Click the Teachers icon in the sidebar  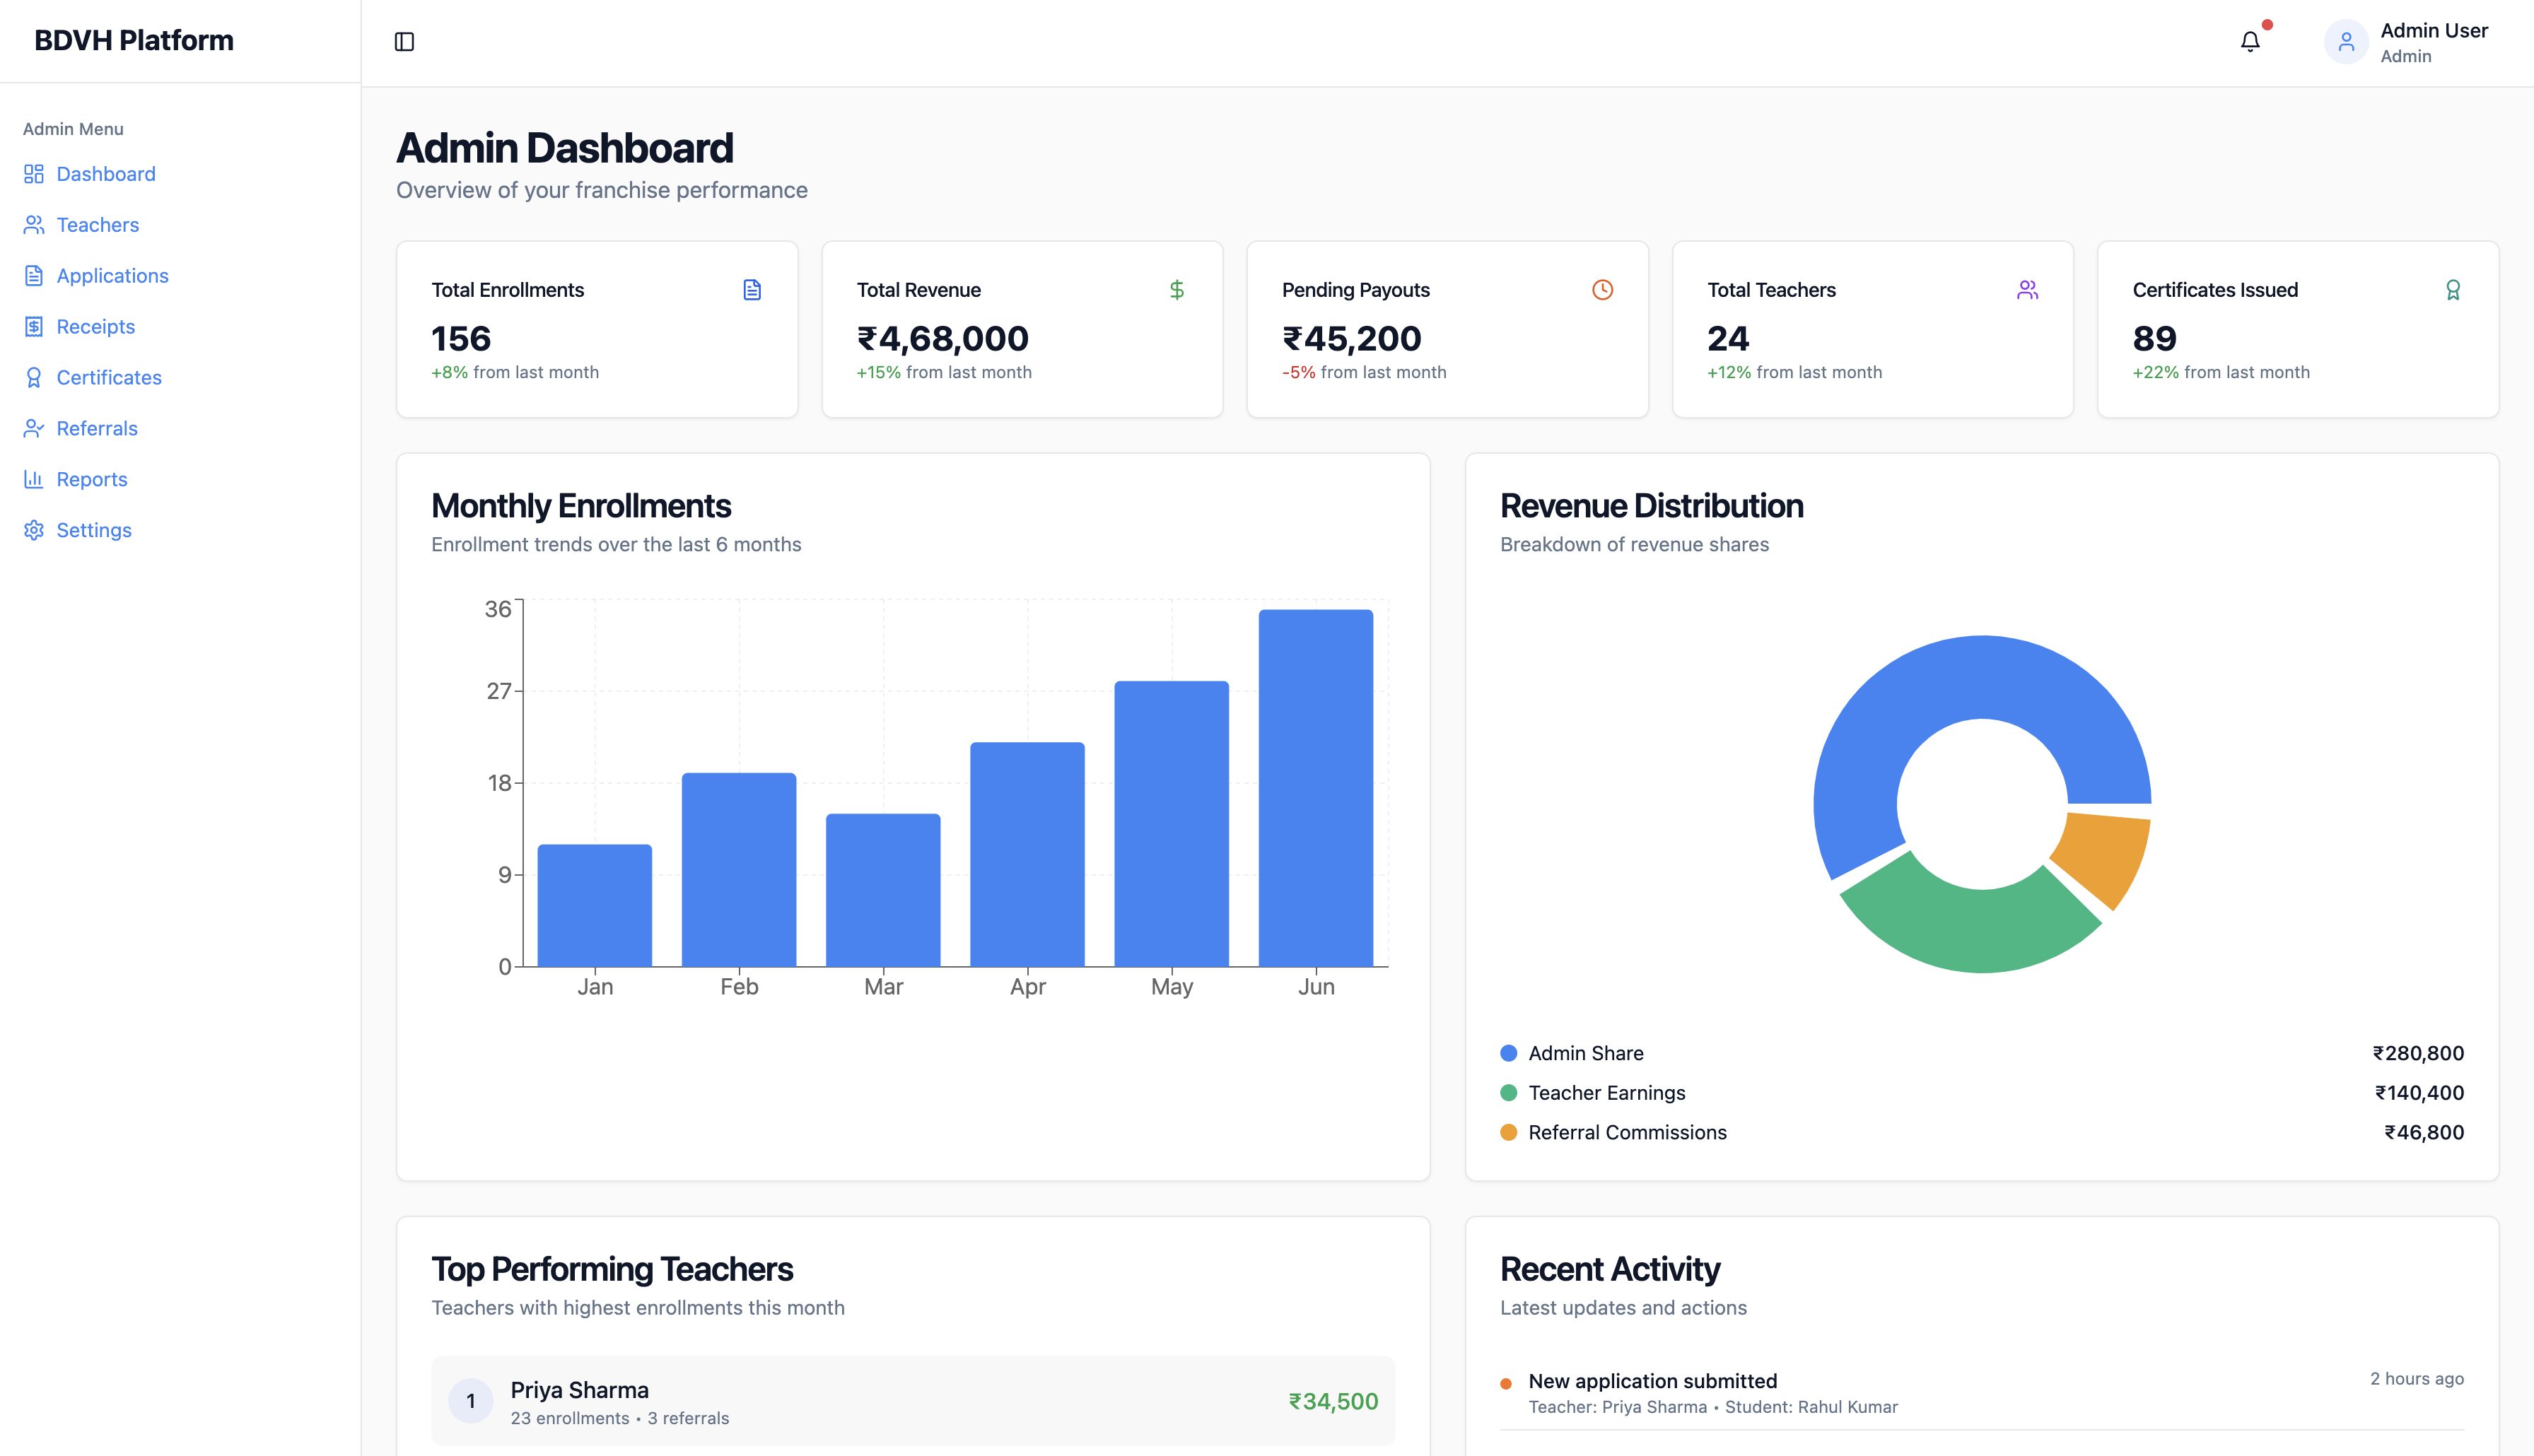click(33, 224)
